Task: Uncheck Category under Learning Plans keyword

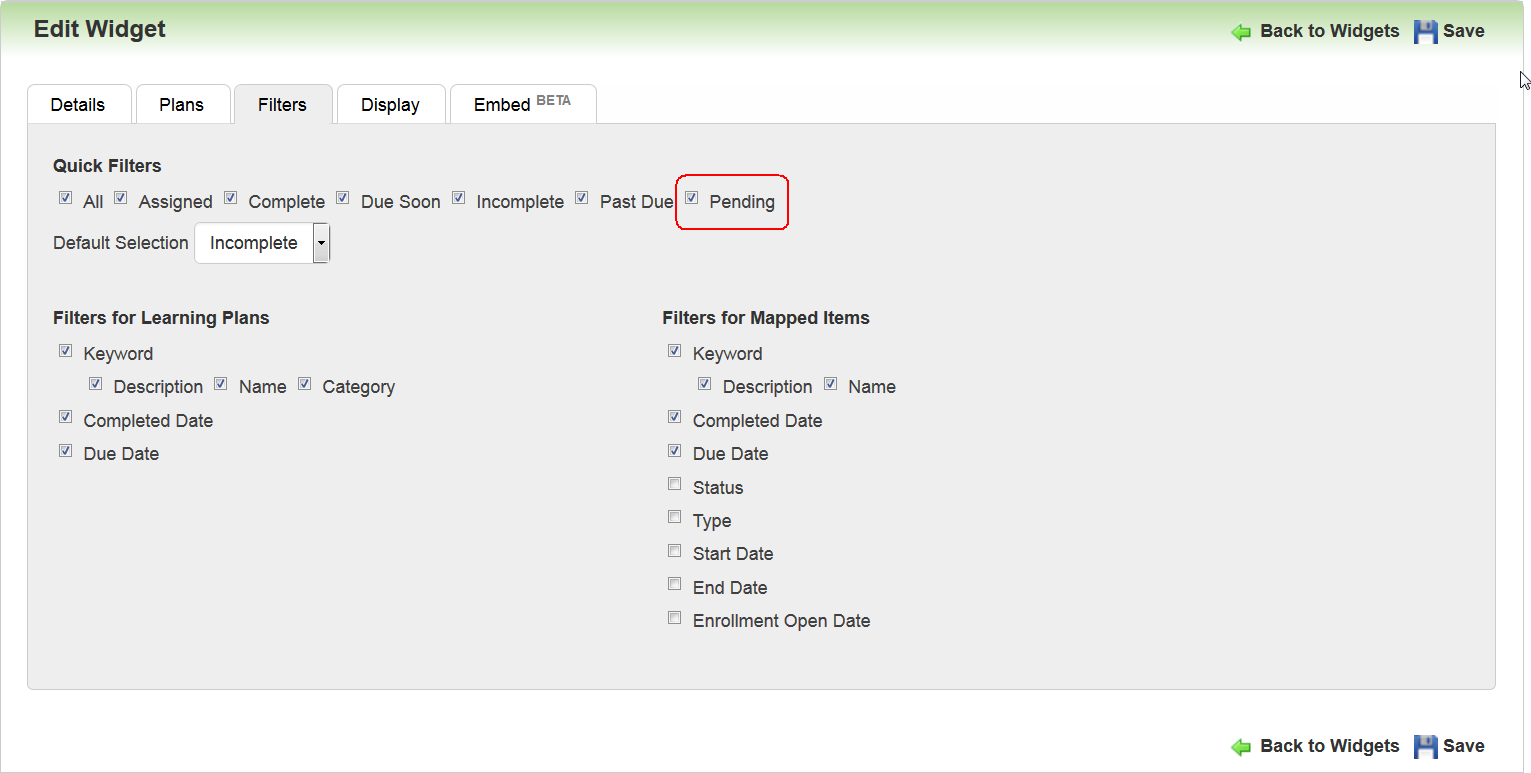Action: [x=305, y=384]
